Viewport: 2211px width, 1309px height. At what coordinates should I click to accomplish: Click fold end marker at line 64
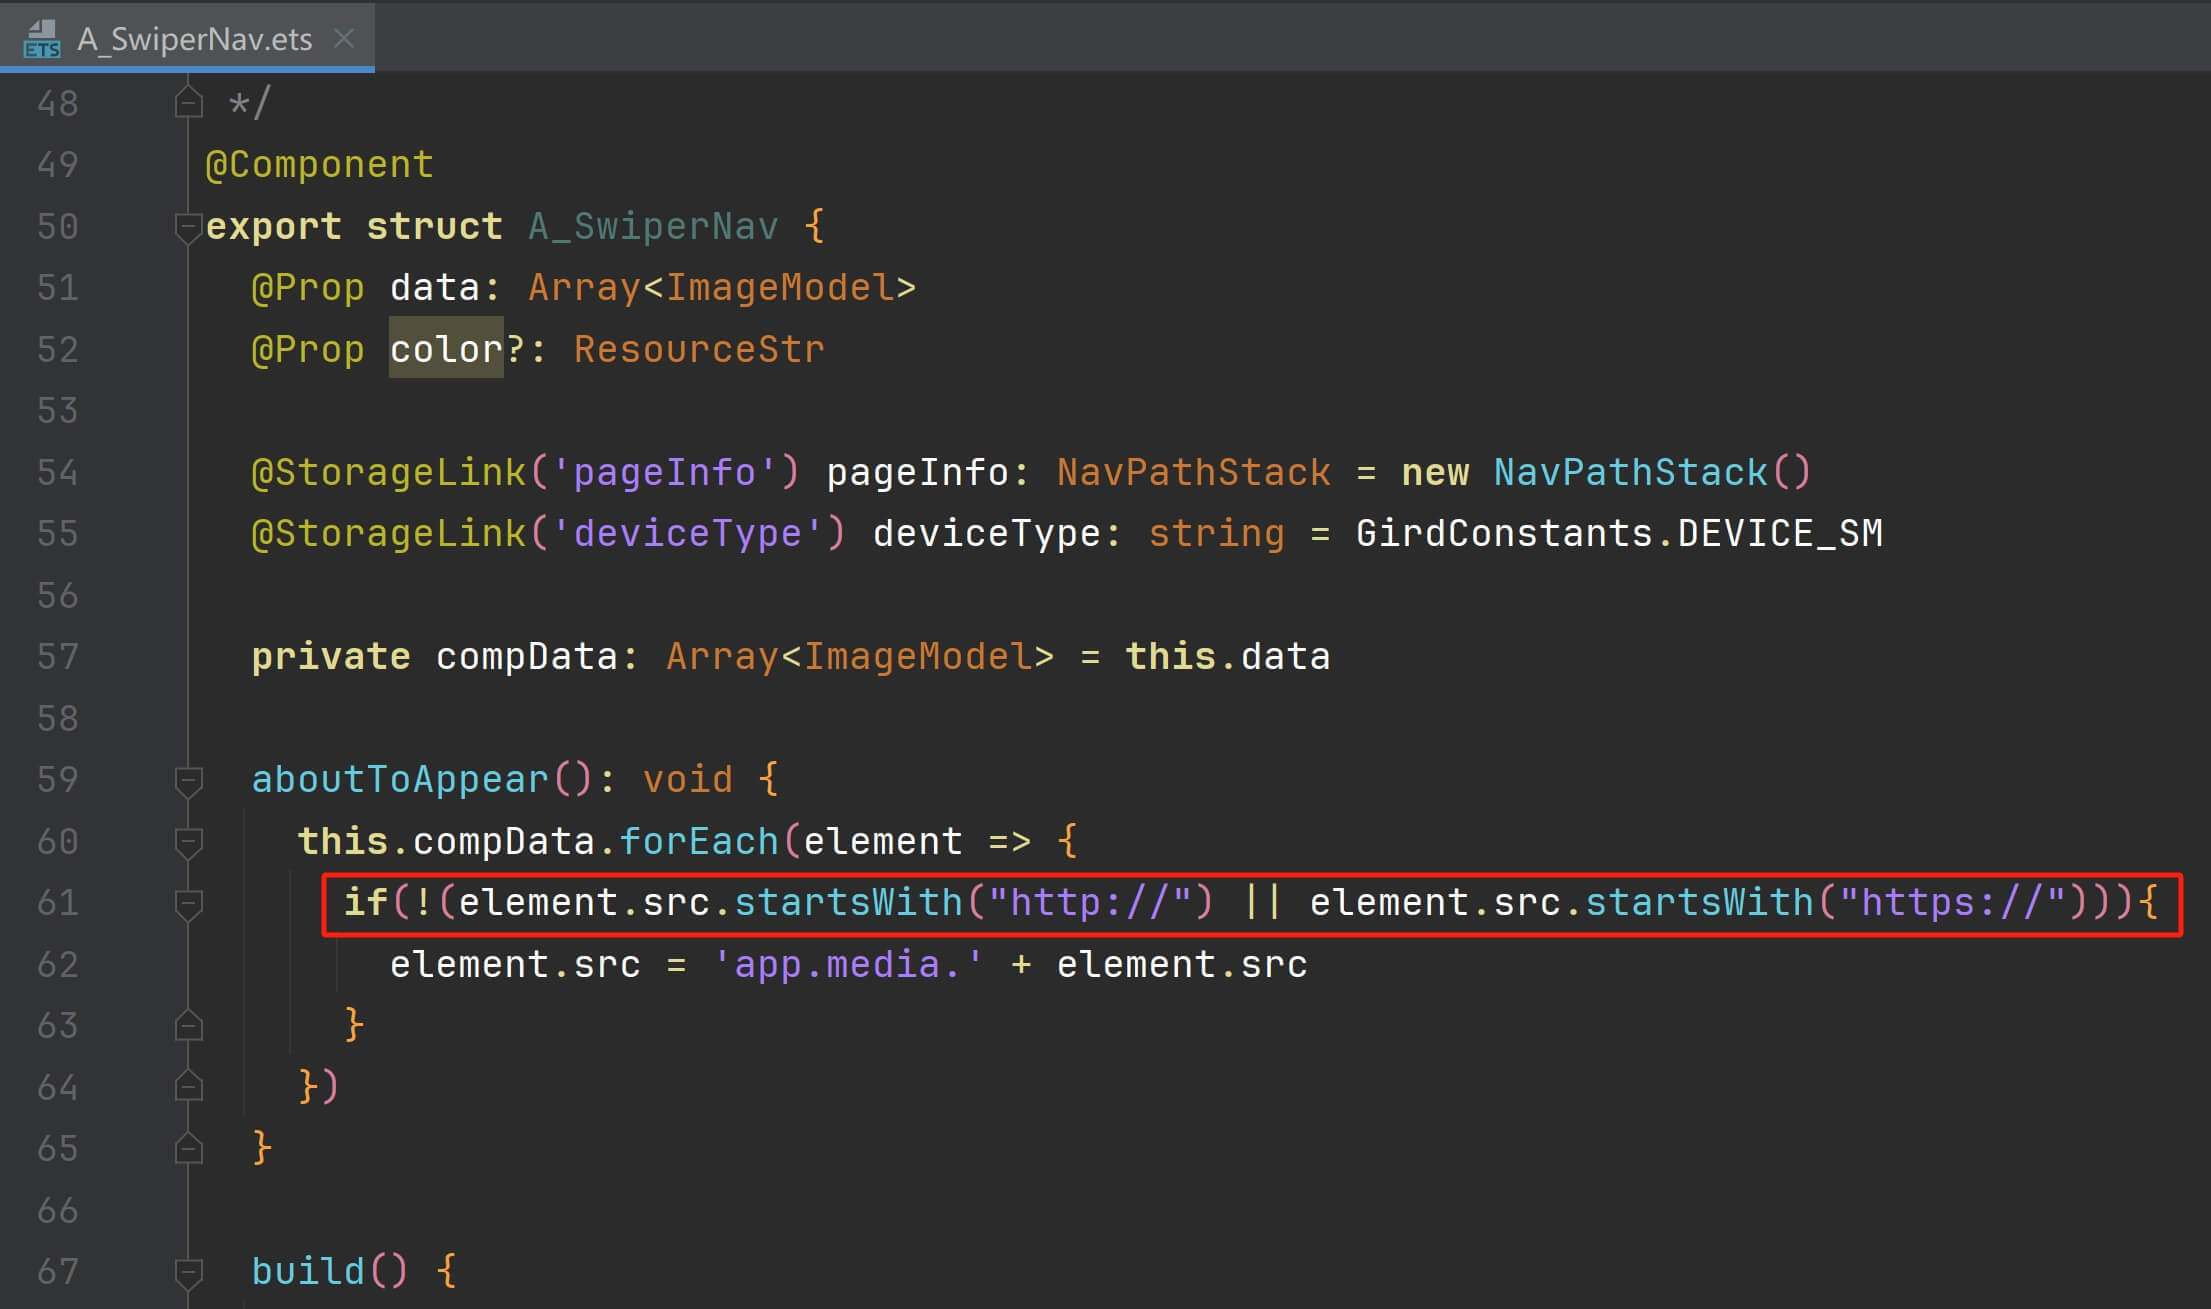tap(188, 1087)
